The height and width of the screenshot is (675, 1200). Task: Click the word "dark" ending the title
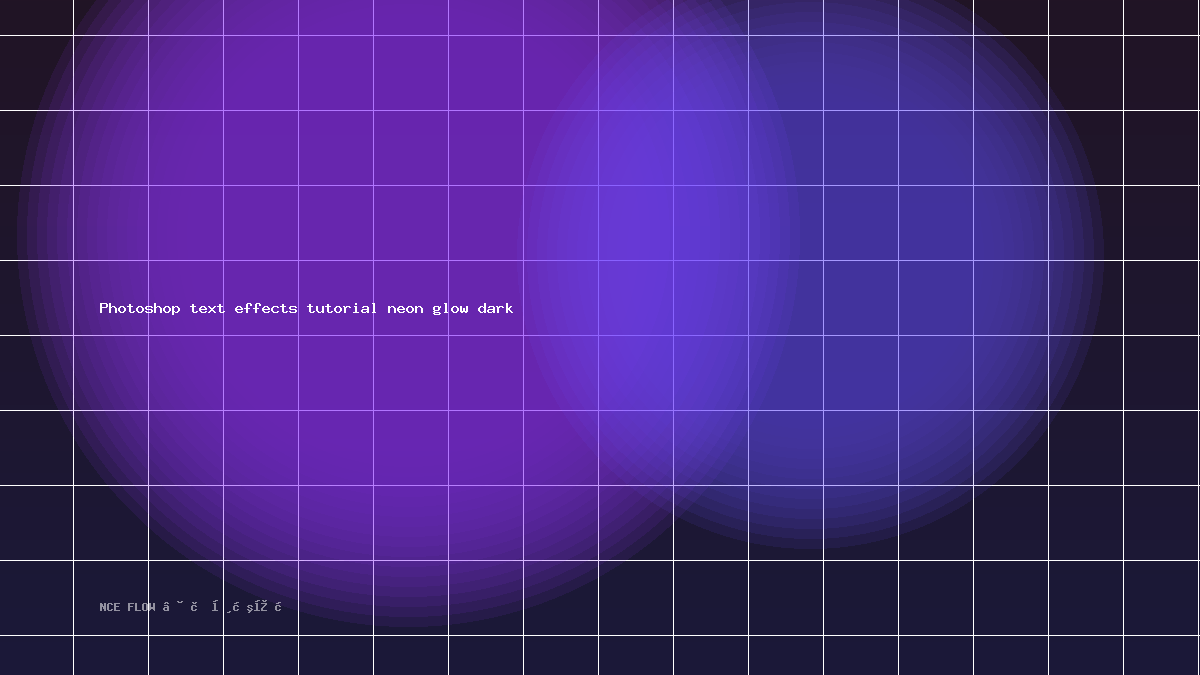pyautogui.click(x=495, y=308)
